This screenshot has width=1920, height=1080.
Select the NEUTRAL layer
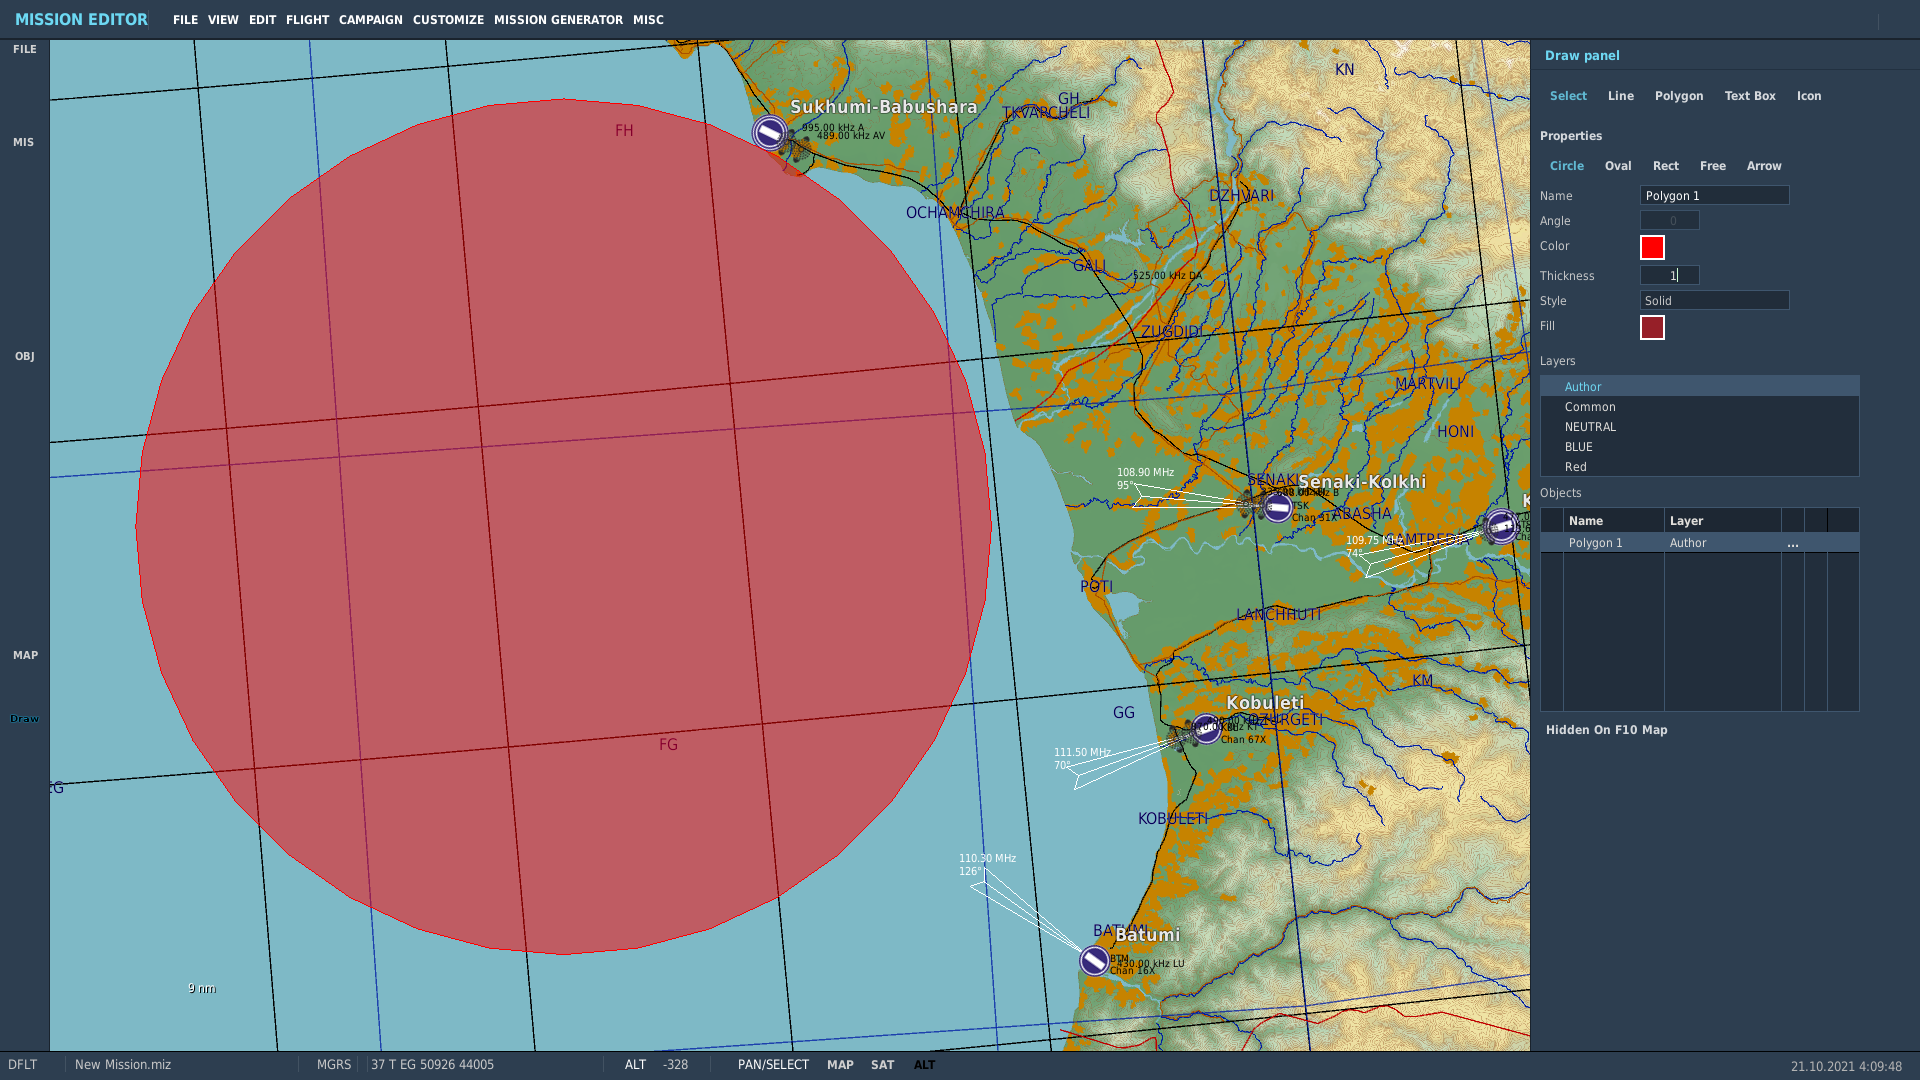pyautogui.click(x=1699, y=426)
